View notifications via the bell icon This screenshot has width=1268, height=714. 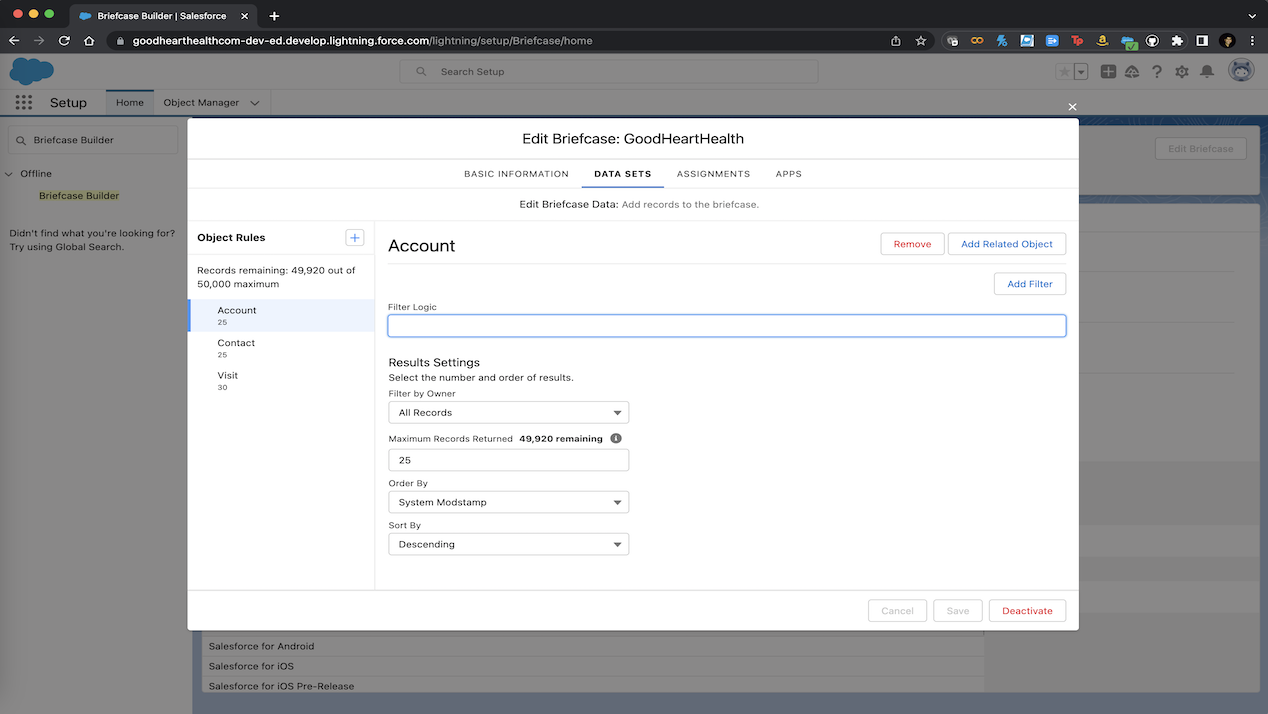pyautogui.click(x=1207, y=71)
